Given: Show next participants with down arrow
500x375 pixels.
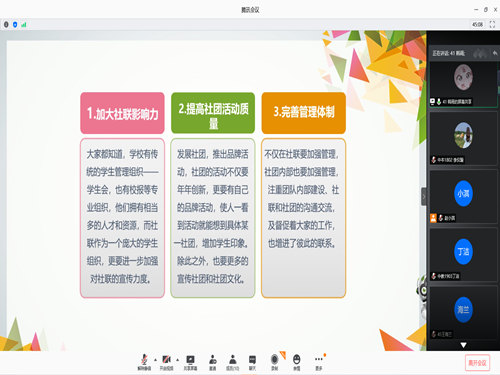Looking at the screenshot, I should (463, 345).
